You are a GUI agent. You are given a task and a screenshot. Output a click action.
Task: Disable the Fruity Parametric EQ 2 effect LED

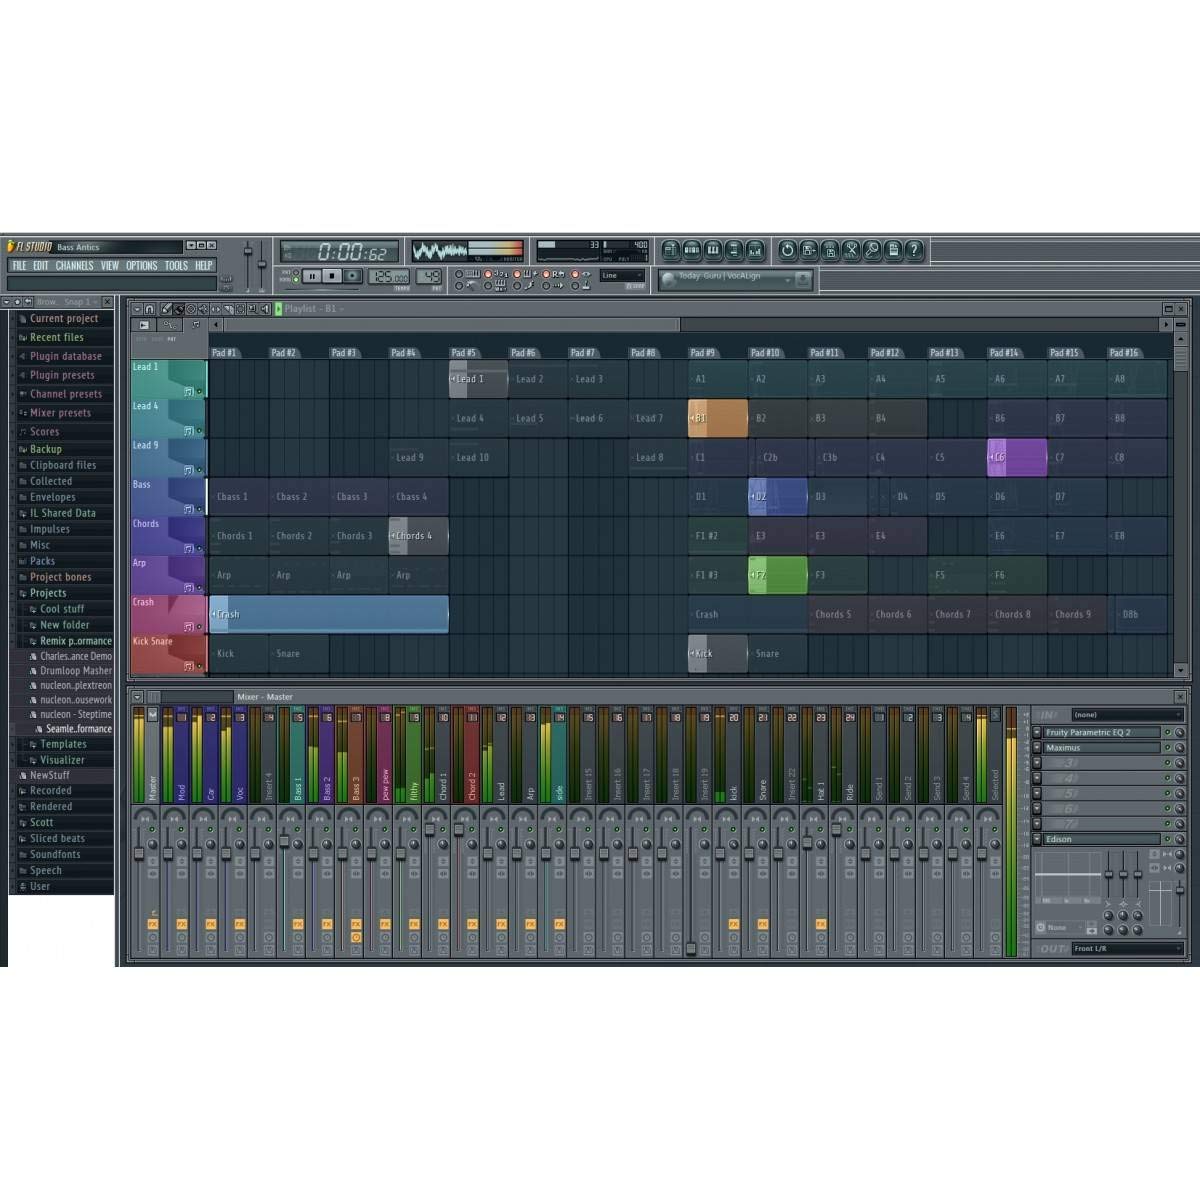point(1167,733)
